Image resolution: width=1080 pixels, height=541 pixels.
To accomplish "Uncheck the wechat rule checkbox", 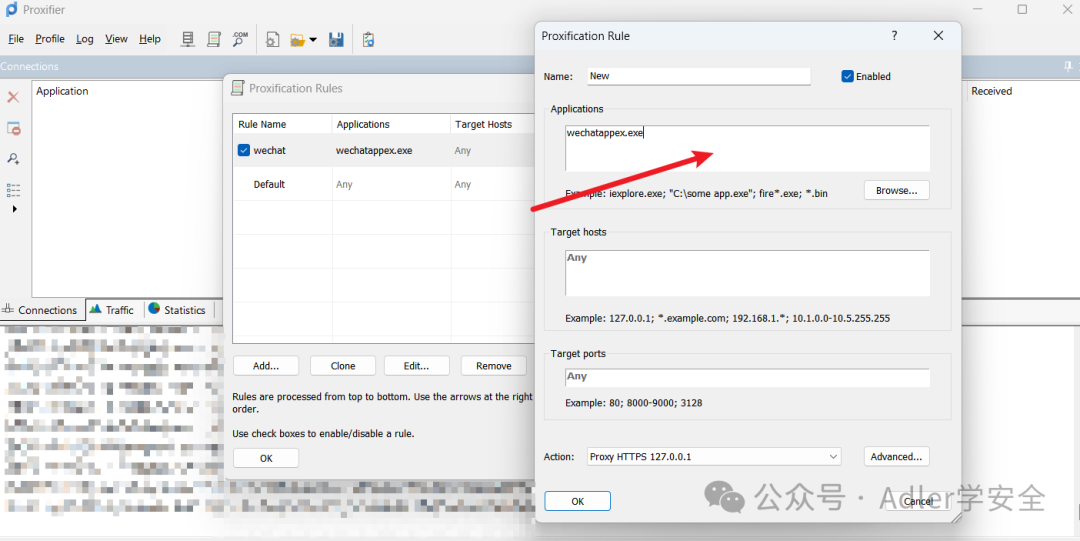I will (x=244, y=150).
